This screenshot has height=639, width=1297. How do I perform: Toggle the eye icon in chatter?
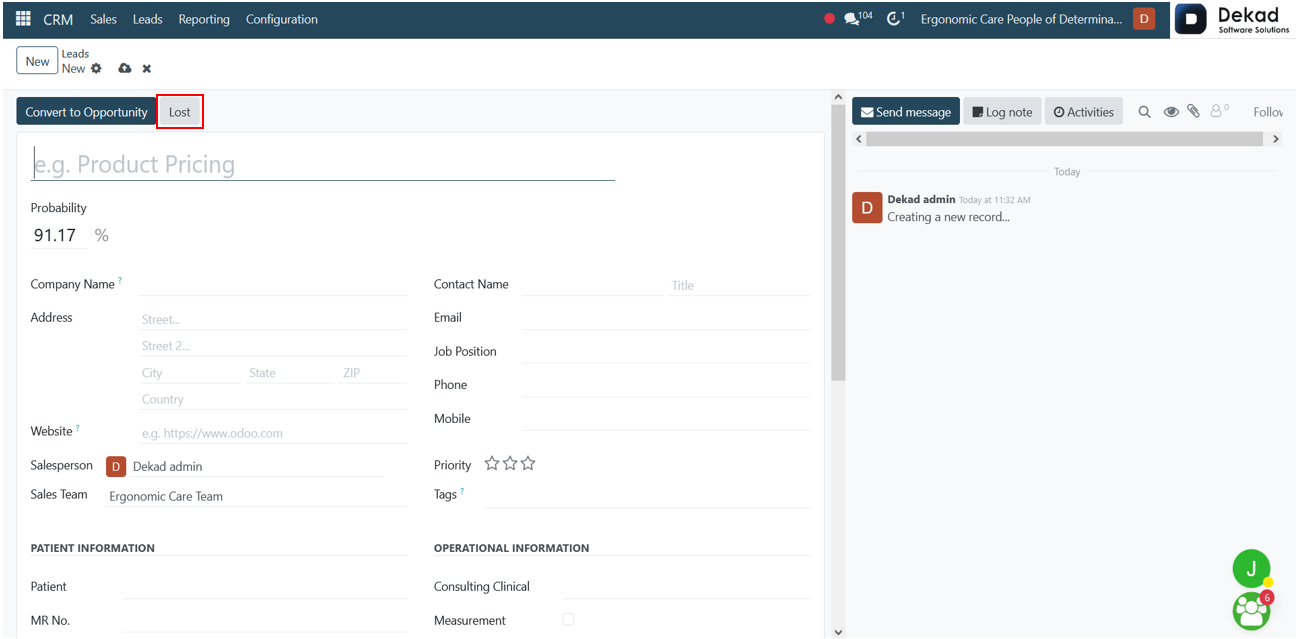point(1171,112)
